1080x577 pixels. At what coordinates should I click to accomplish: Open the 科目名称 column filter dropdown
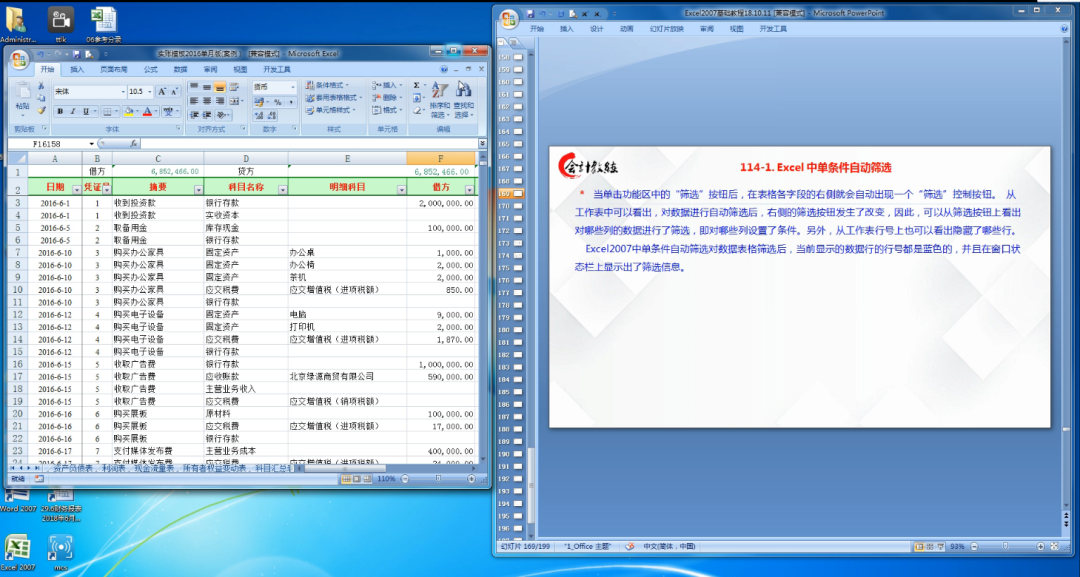click(x=282, y=189)
